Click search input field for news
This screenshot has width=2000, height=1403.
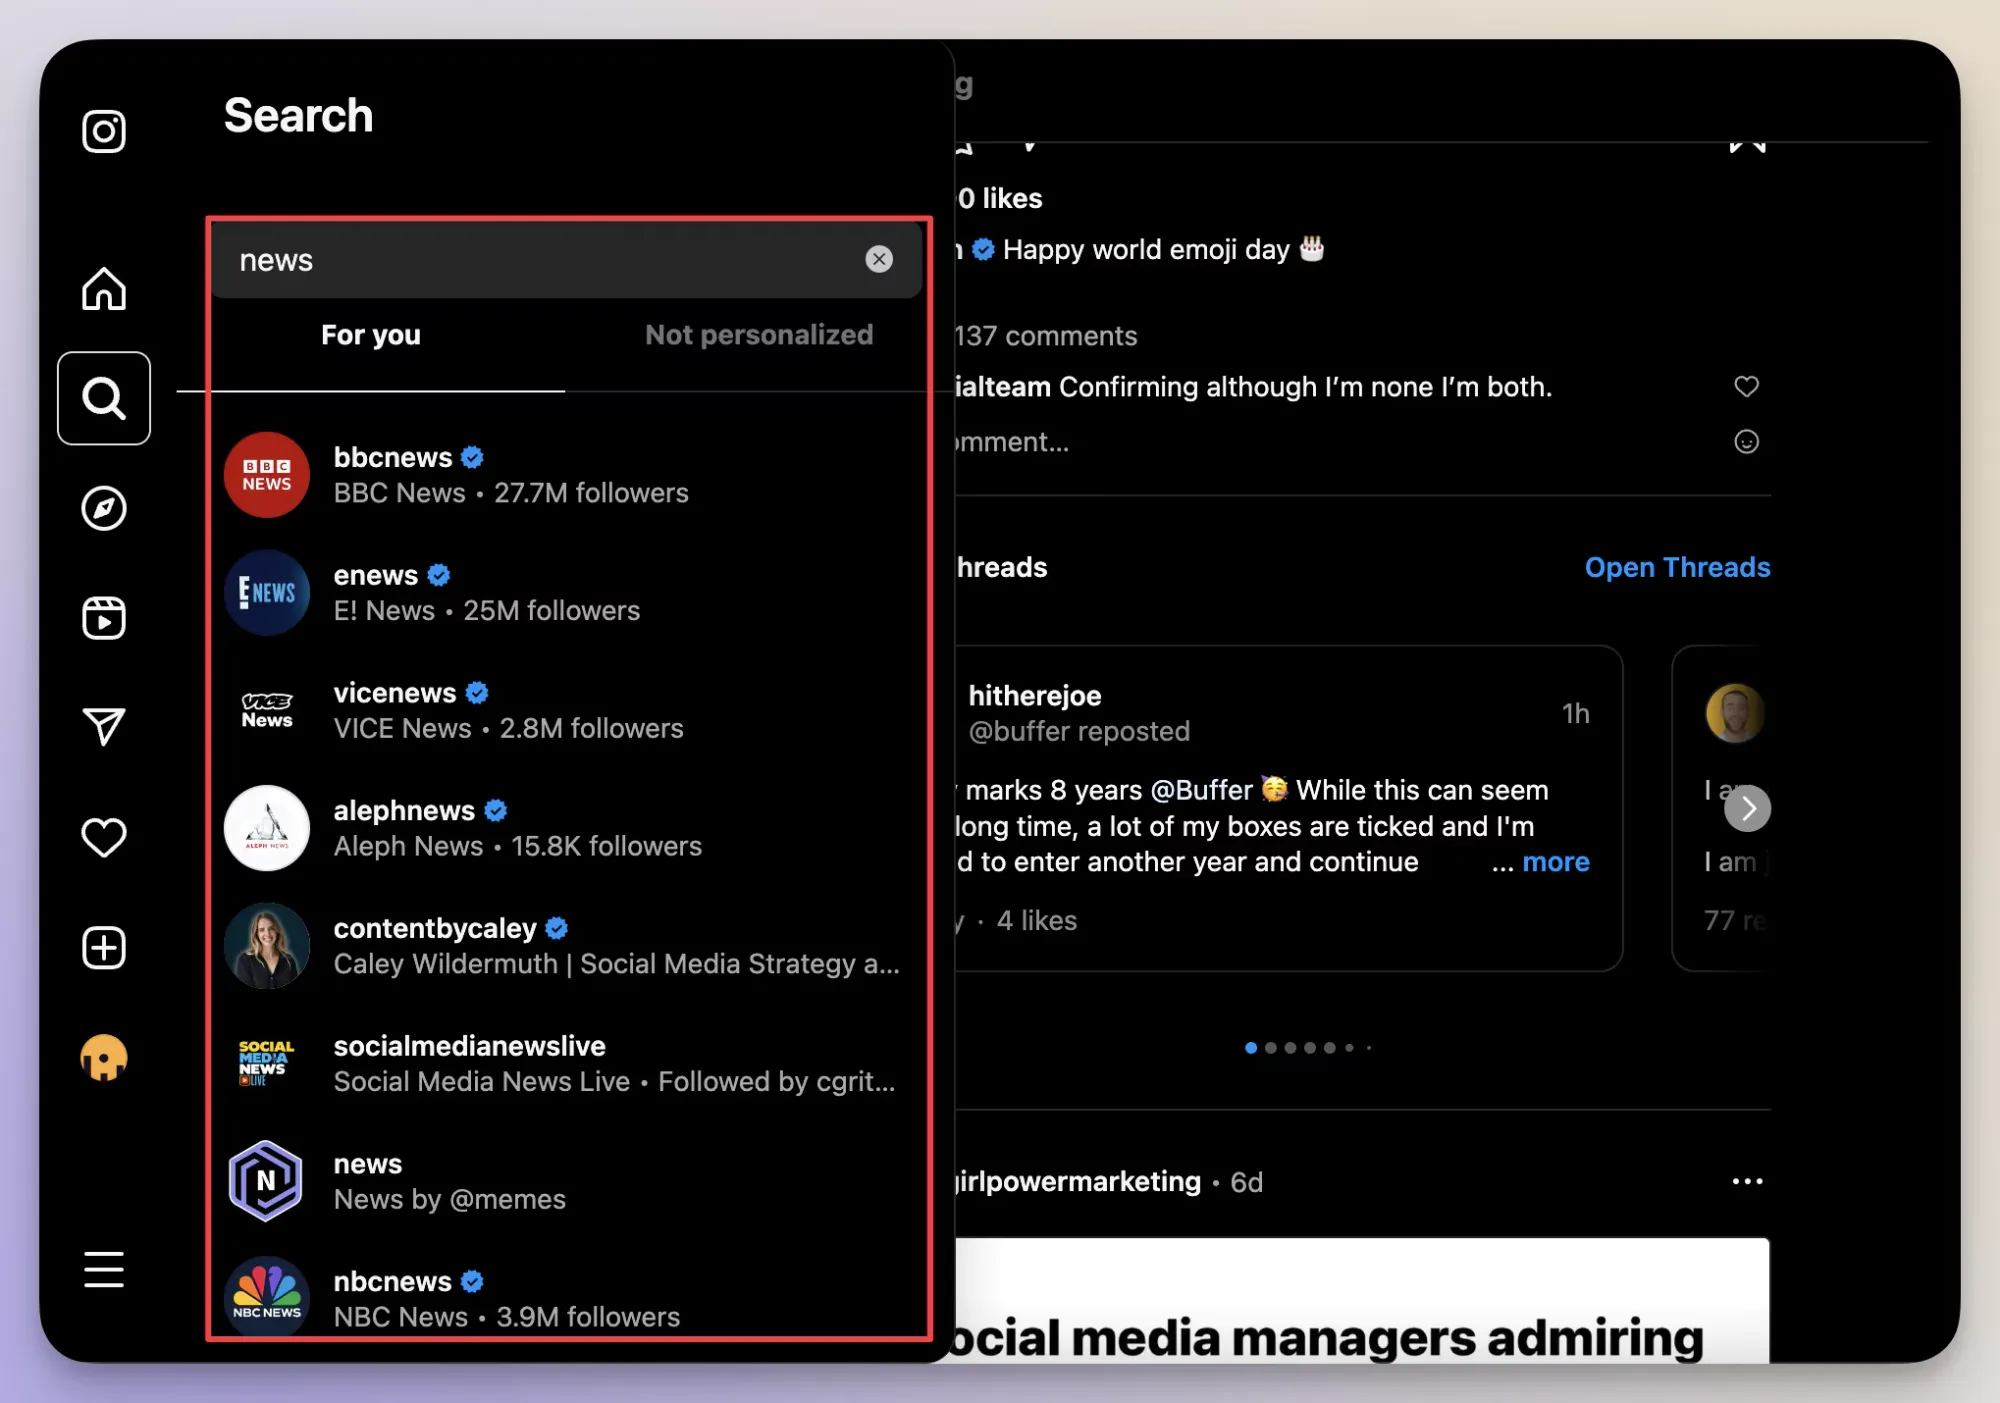pyautogui.click(x=564, y=260)
